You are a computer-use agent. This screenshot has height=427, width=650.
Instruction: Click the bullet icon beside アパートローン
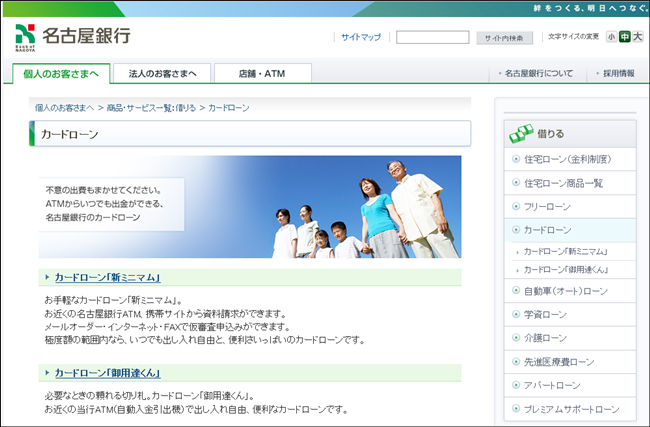click(x=516, y=385)
